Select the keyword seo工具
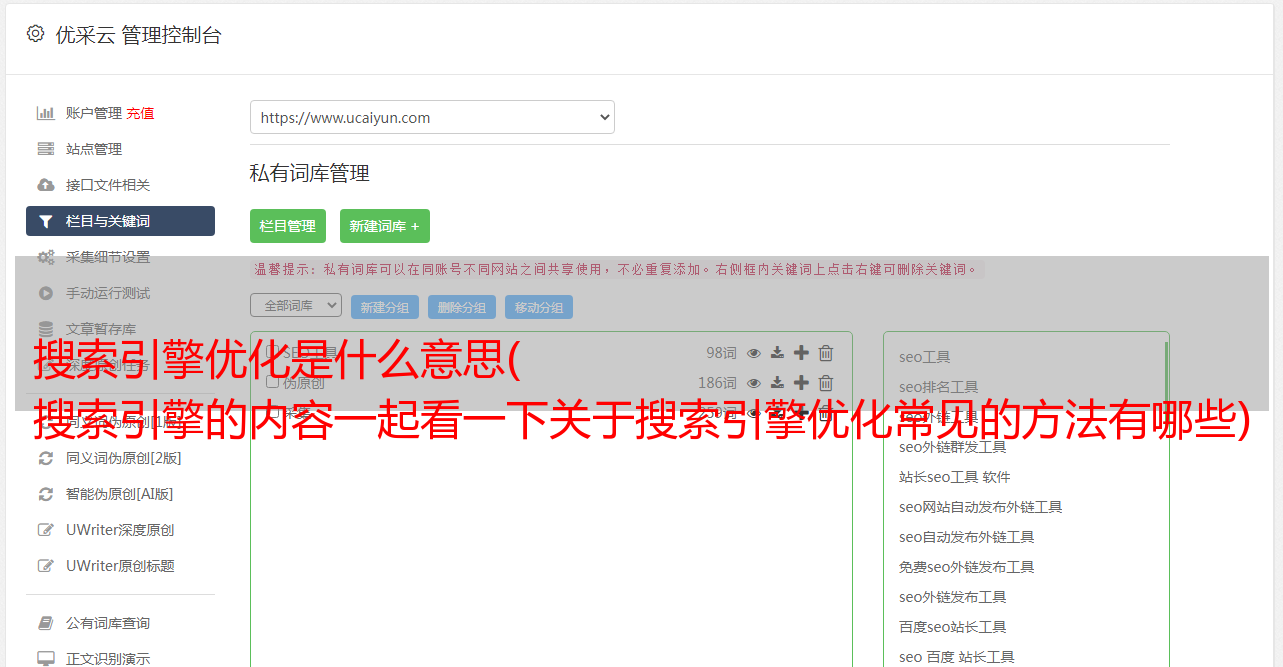 pos(925,357)
